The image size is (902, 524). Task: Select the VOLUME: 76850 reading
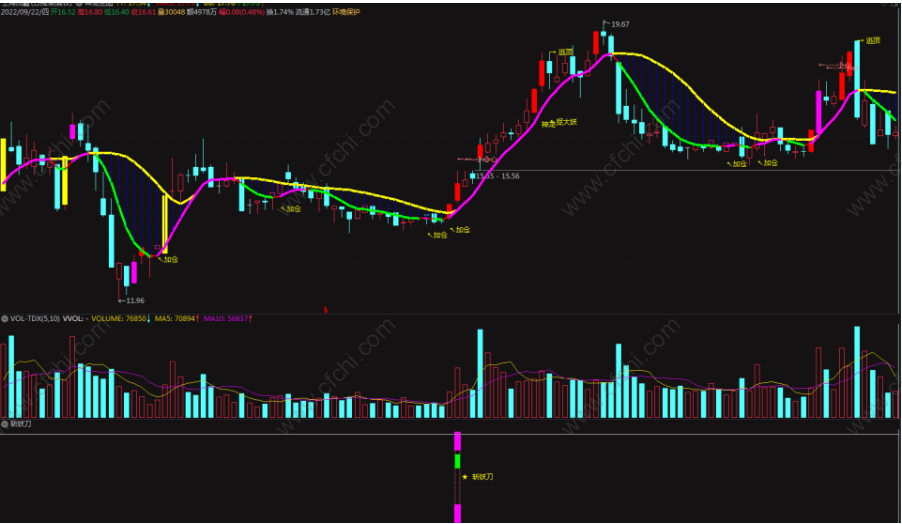coord(119,318)
